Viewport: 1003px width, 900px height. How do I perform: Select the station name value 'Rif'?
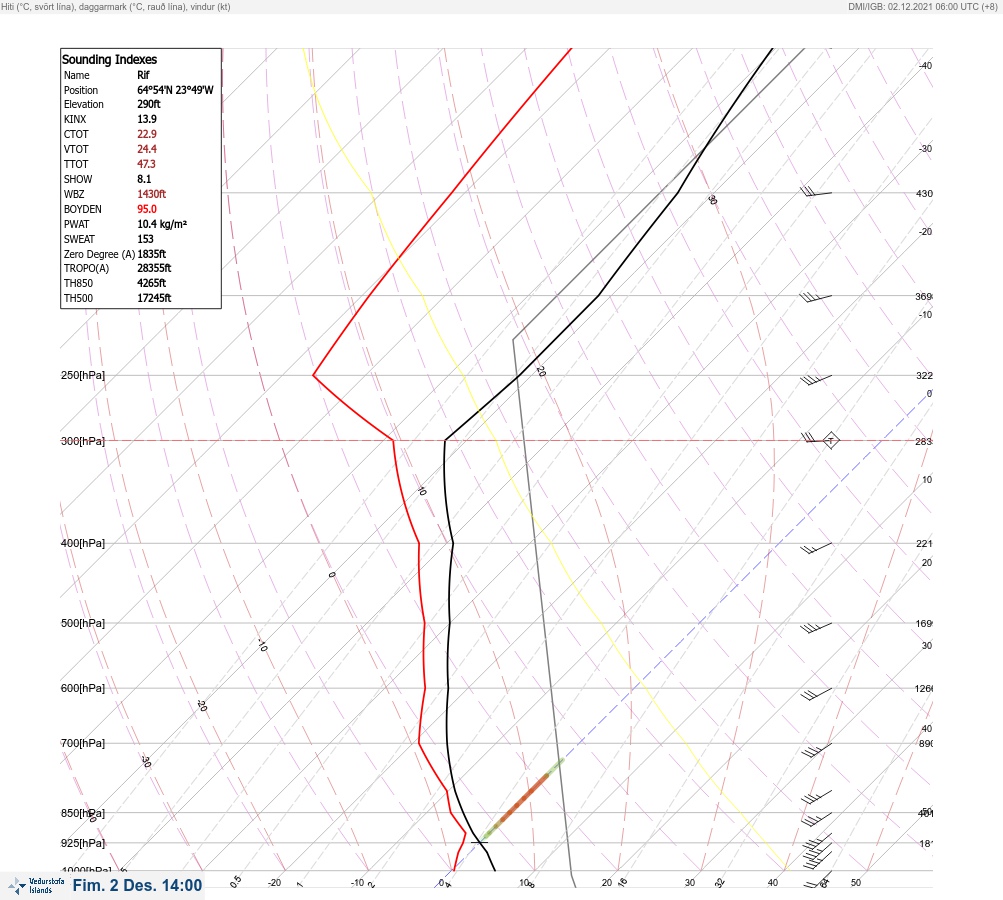pos(143,75)
